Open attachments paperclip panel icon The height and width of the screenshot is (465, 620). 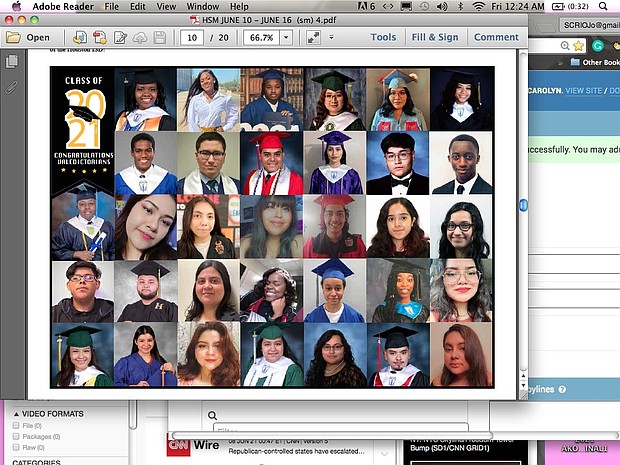point(12,87)
